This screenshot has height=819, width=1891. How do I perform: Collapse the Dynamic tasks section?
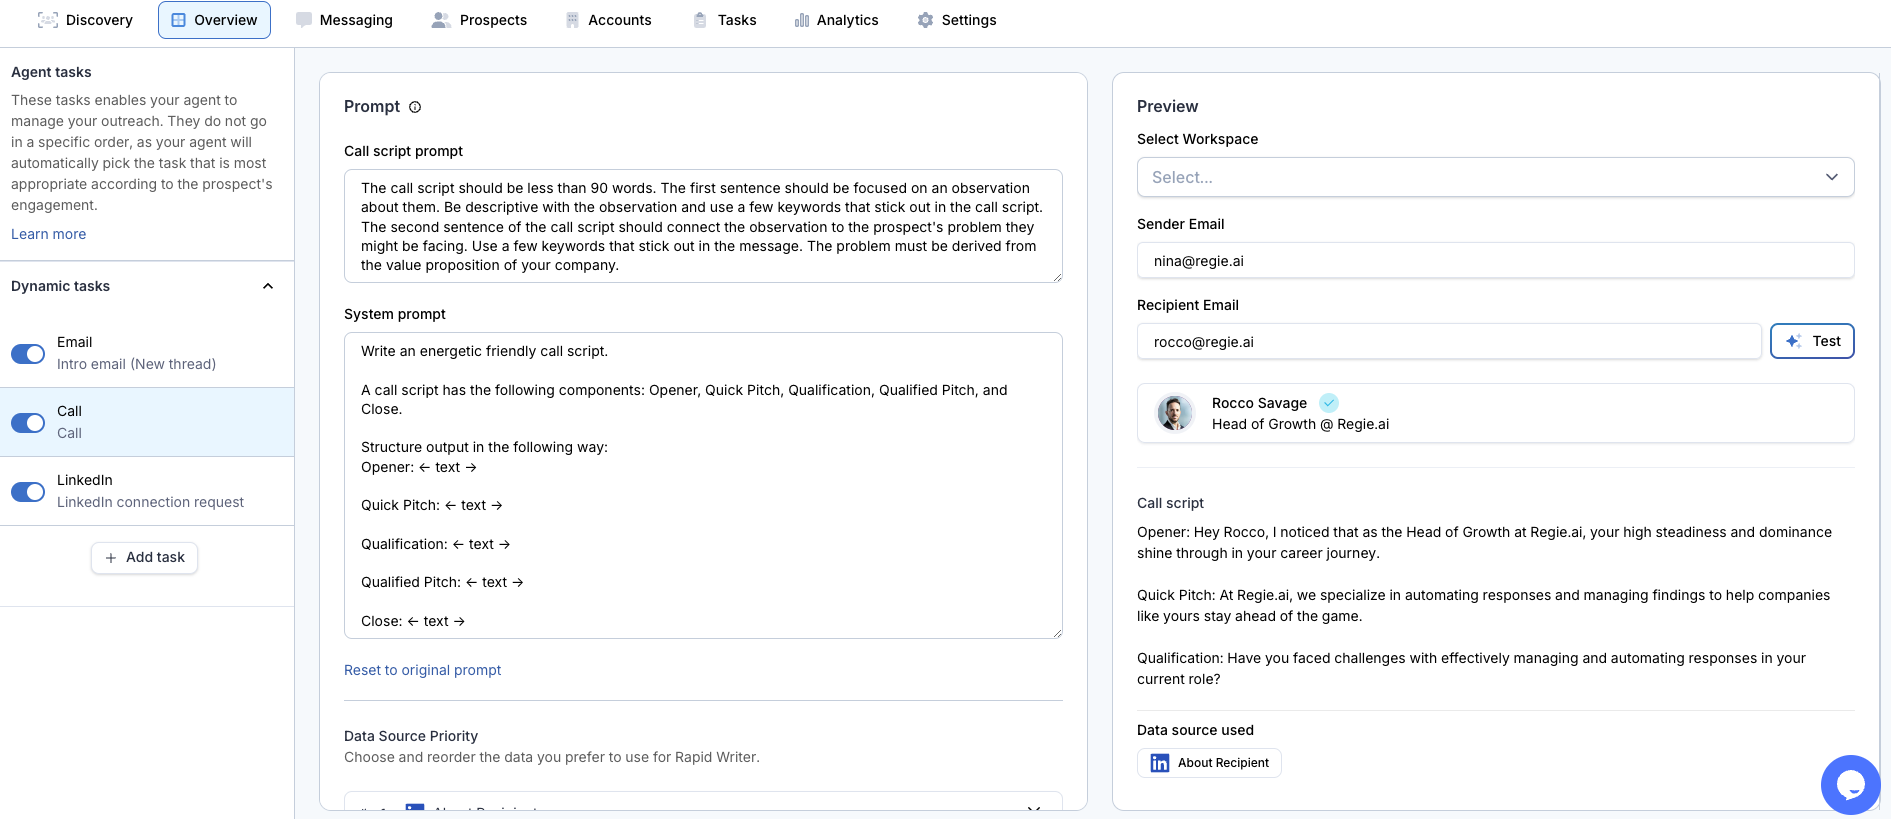point(268,286)
